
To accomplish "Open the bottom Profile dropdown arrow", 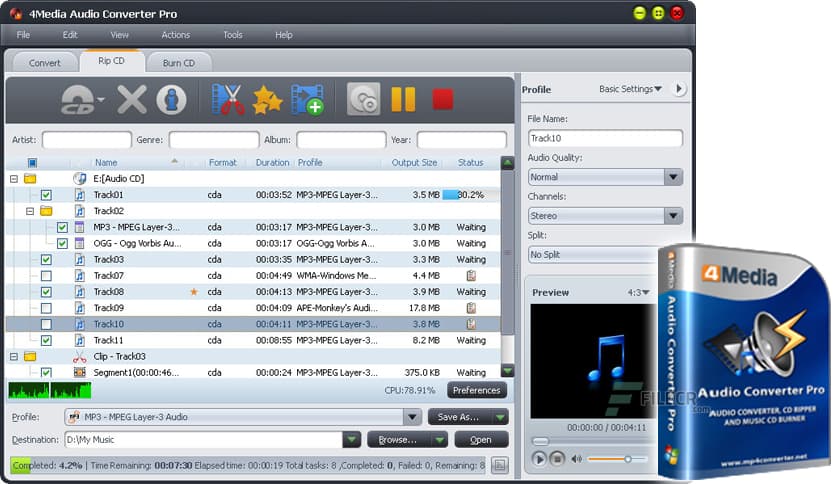I will tap(412, 417).
